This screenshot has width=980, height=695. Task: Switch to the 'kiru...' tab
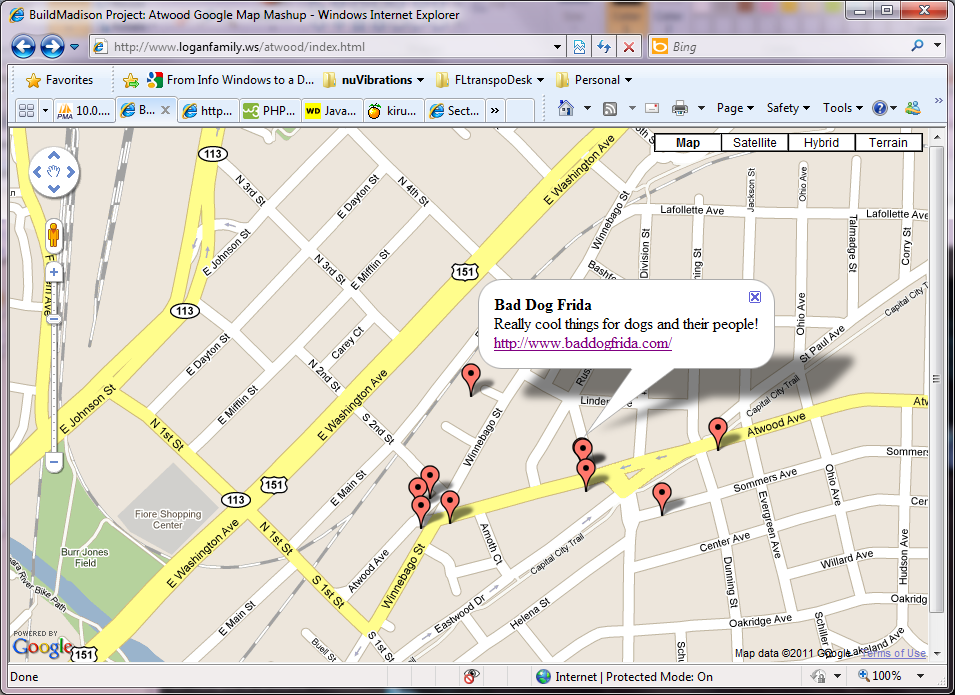tap(393, 111)
